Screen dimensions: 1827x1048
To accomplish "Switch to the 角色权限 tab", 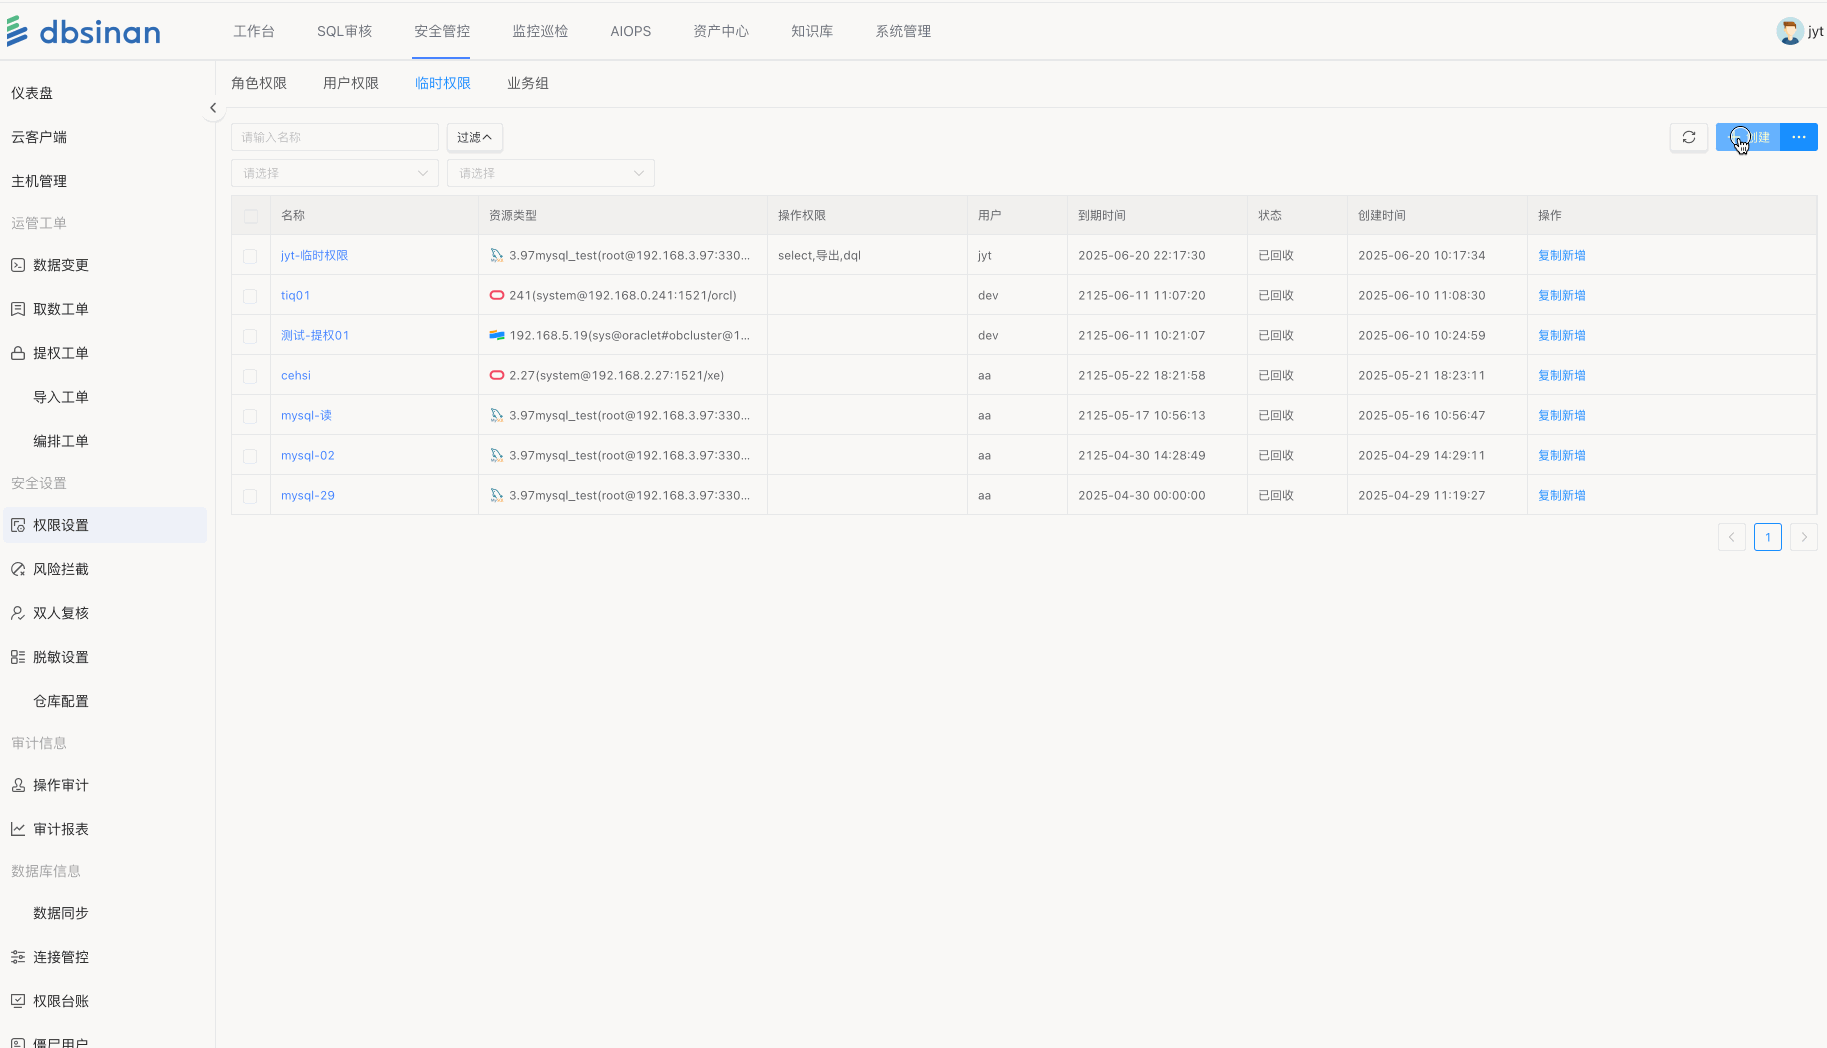I will 259,83.
